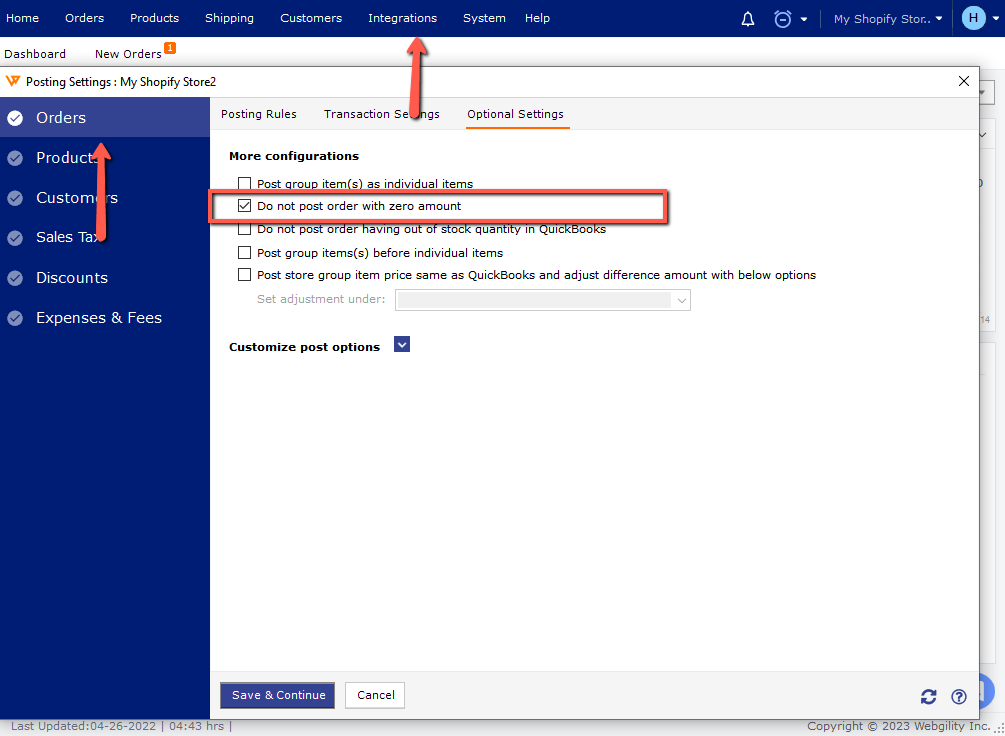This screenshot has width=1005, height=736.
Task: Click the Products checkmark icon in sidebar
Action: pos(15,158)
